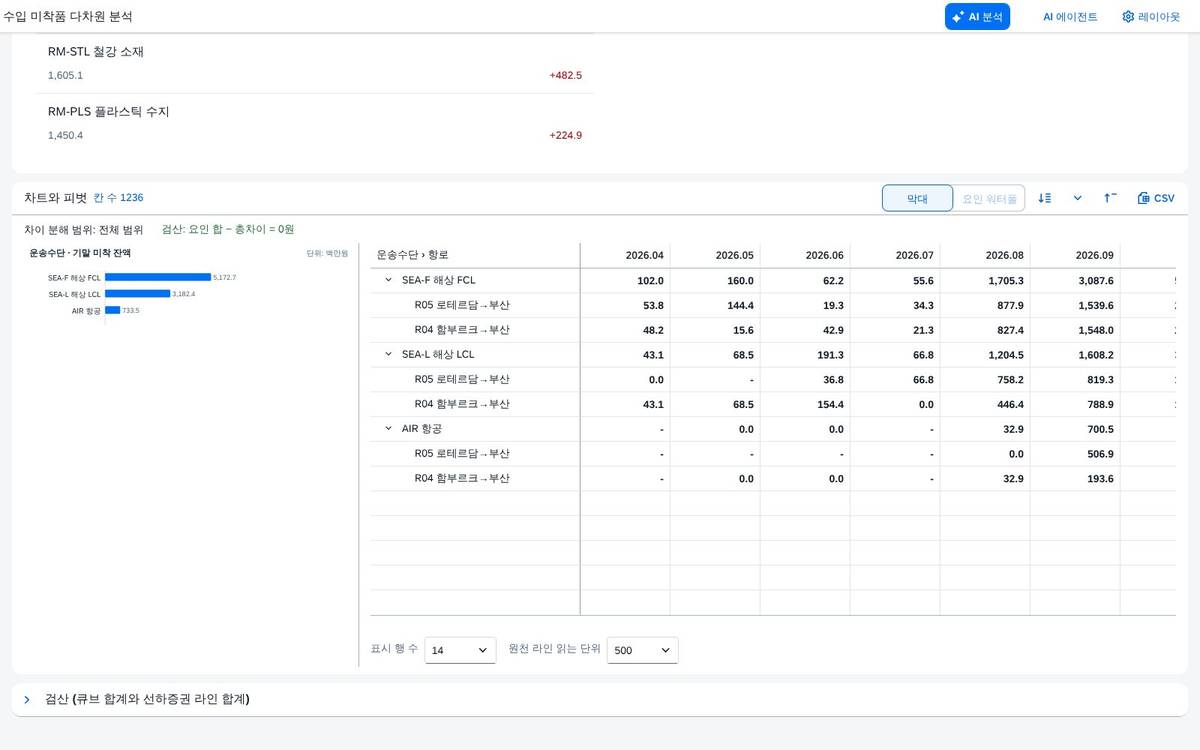This screenshot has width=1200, height=750.
Task: Open the chevron dropdown in chart toolbar
Action: [x=1077, y=198]
